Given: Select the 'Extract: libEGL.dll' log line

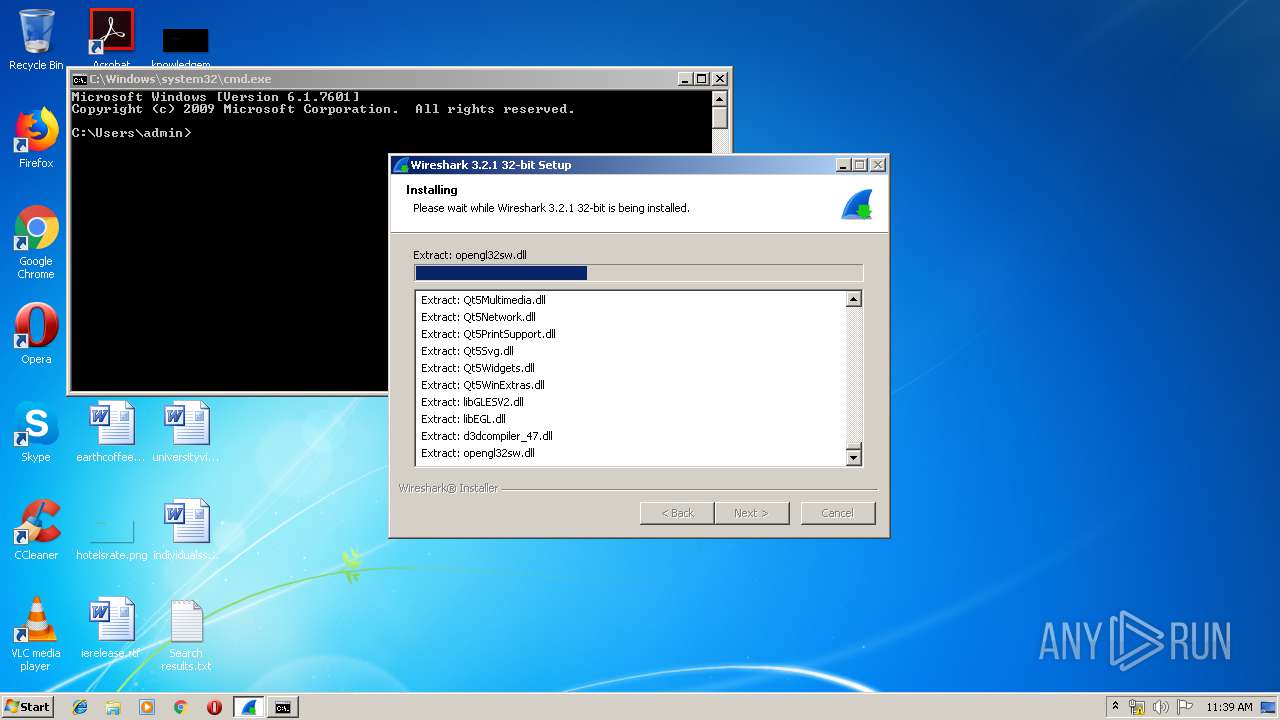Looking at the screenshot, I should pos(463,419).
